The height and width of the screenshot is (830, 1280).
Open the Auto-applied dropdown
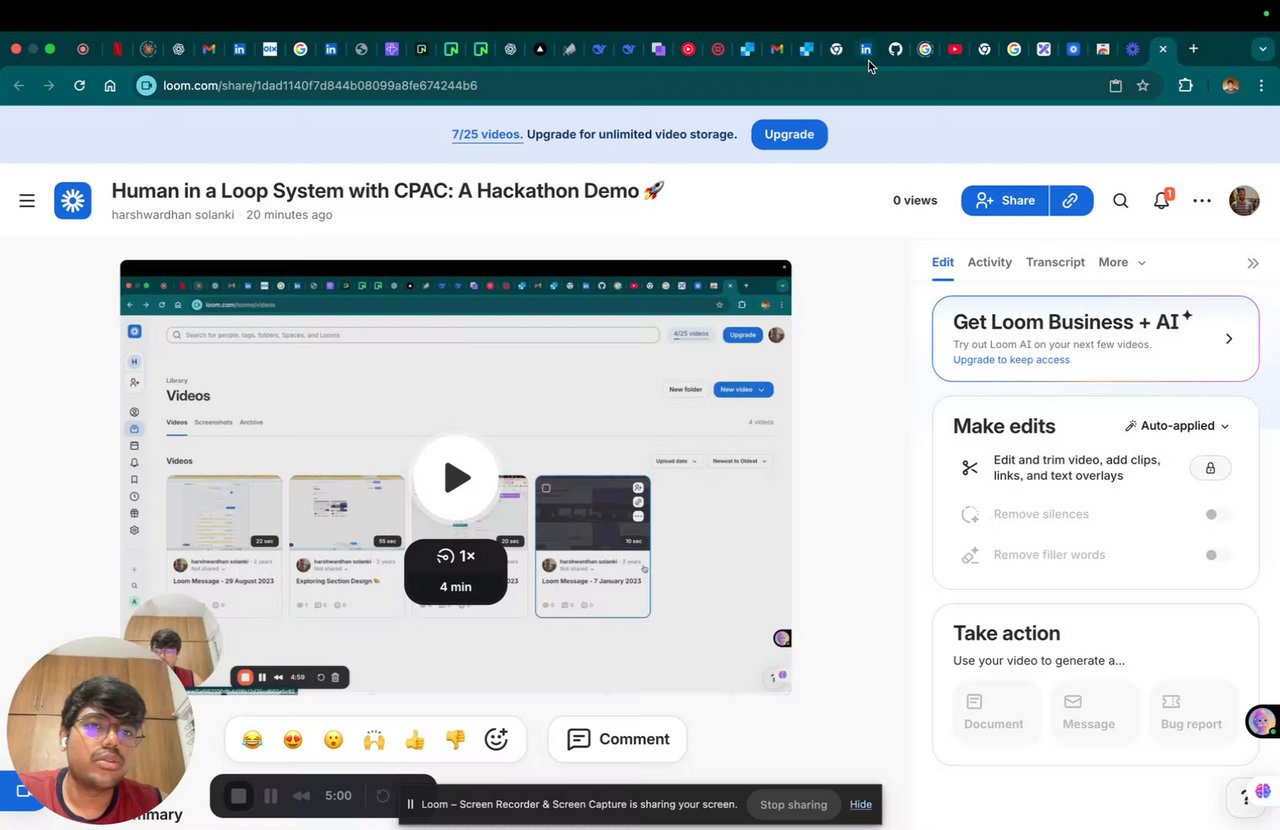(1177, 426)
